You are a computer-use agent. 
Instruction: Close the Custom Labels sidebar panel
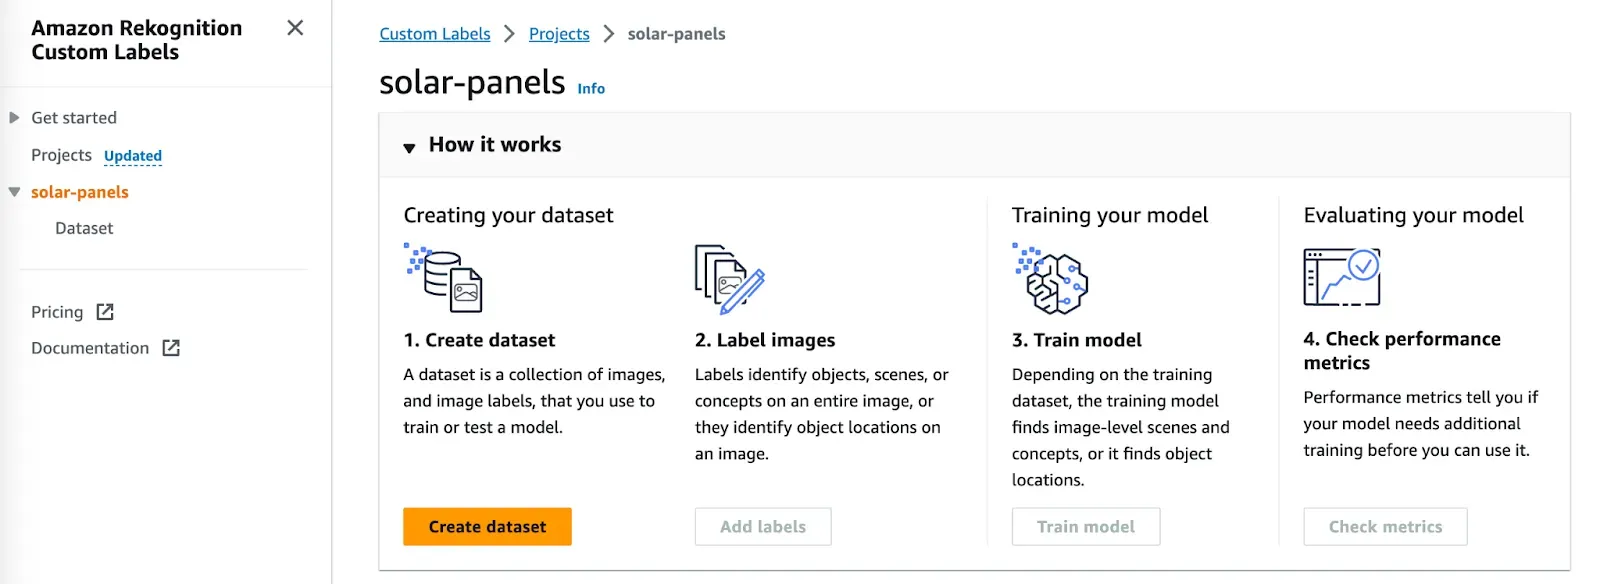point(295,28)
